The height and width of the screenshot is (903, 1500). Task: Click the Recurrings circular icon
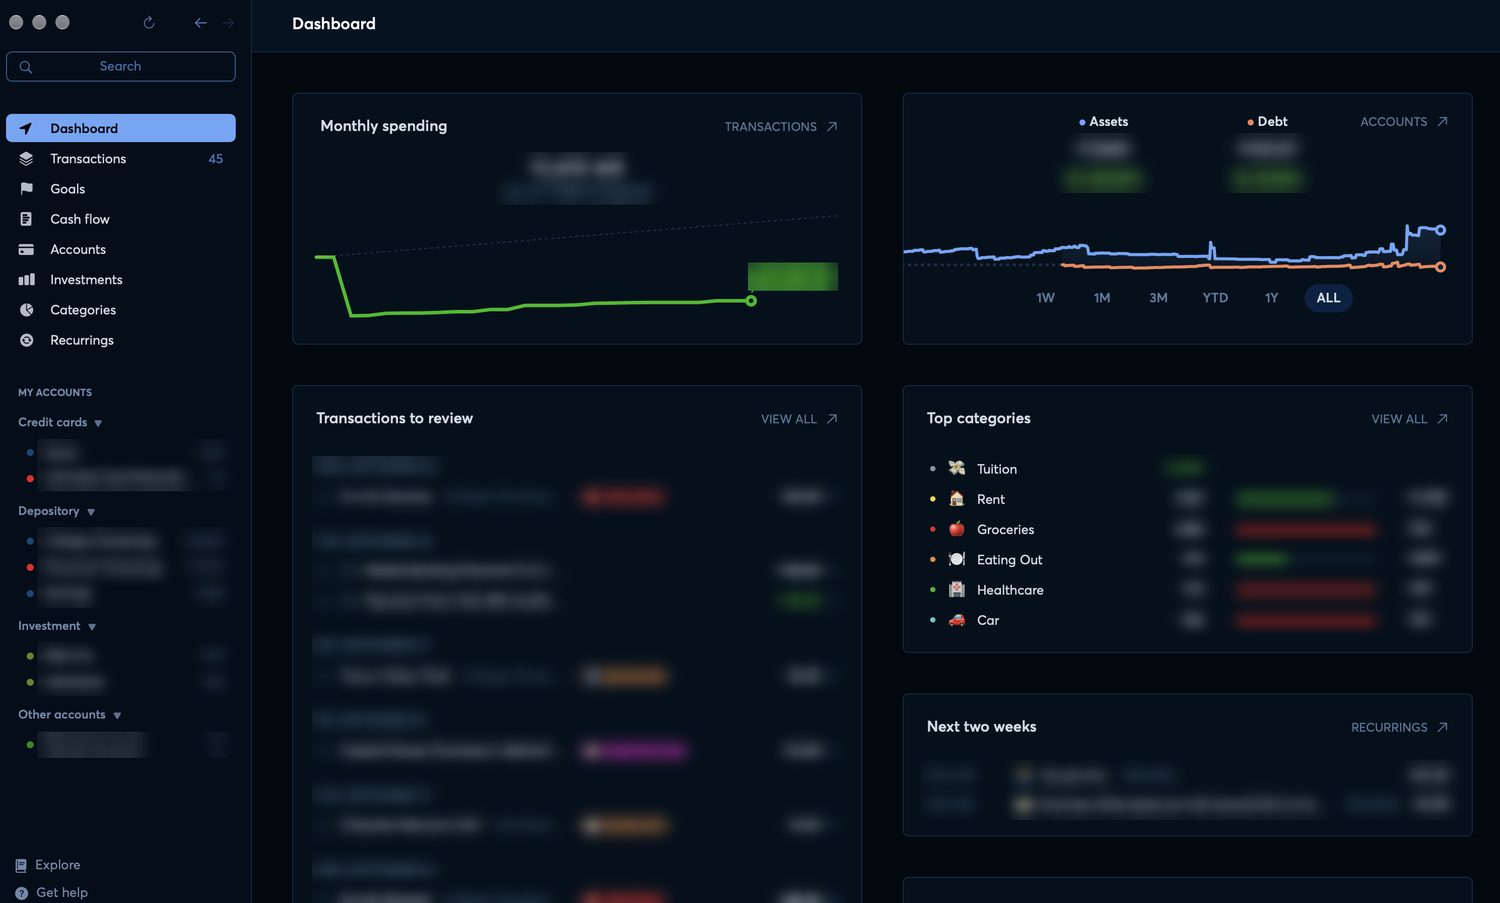point(26,340)
